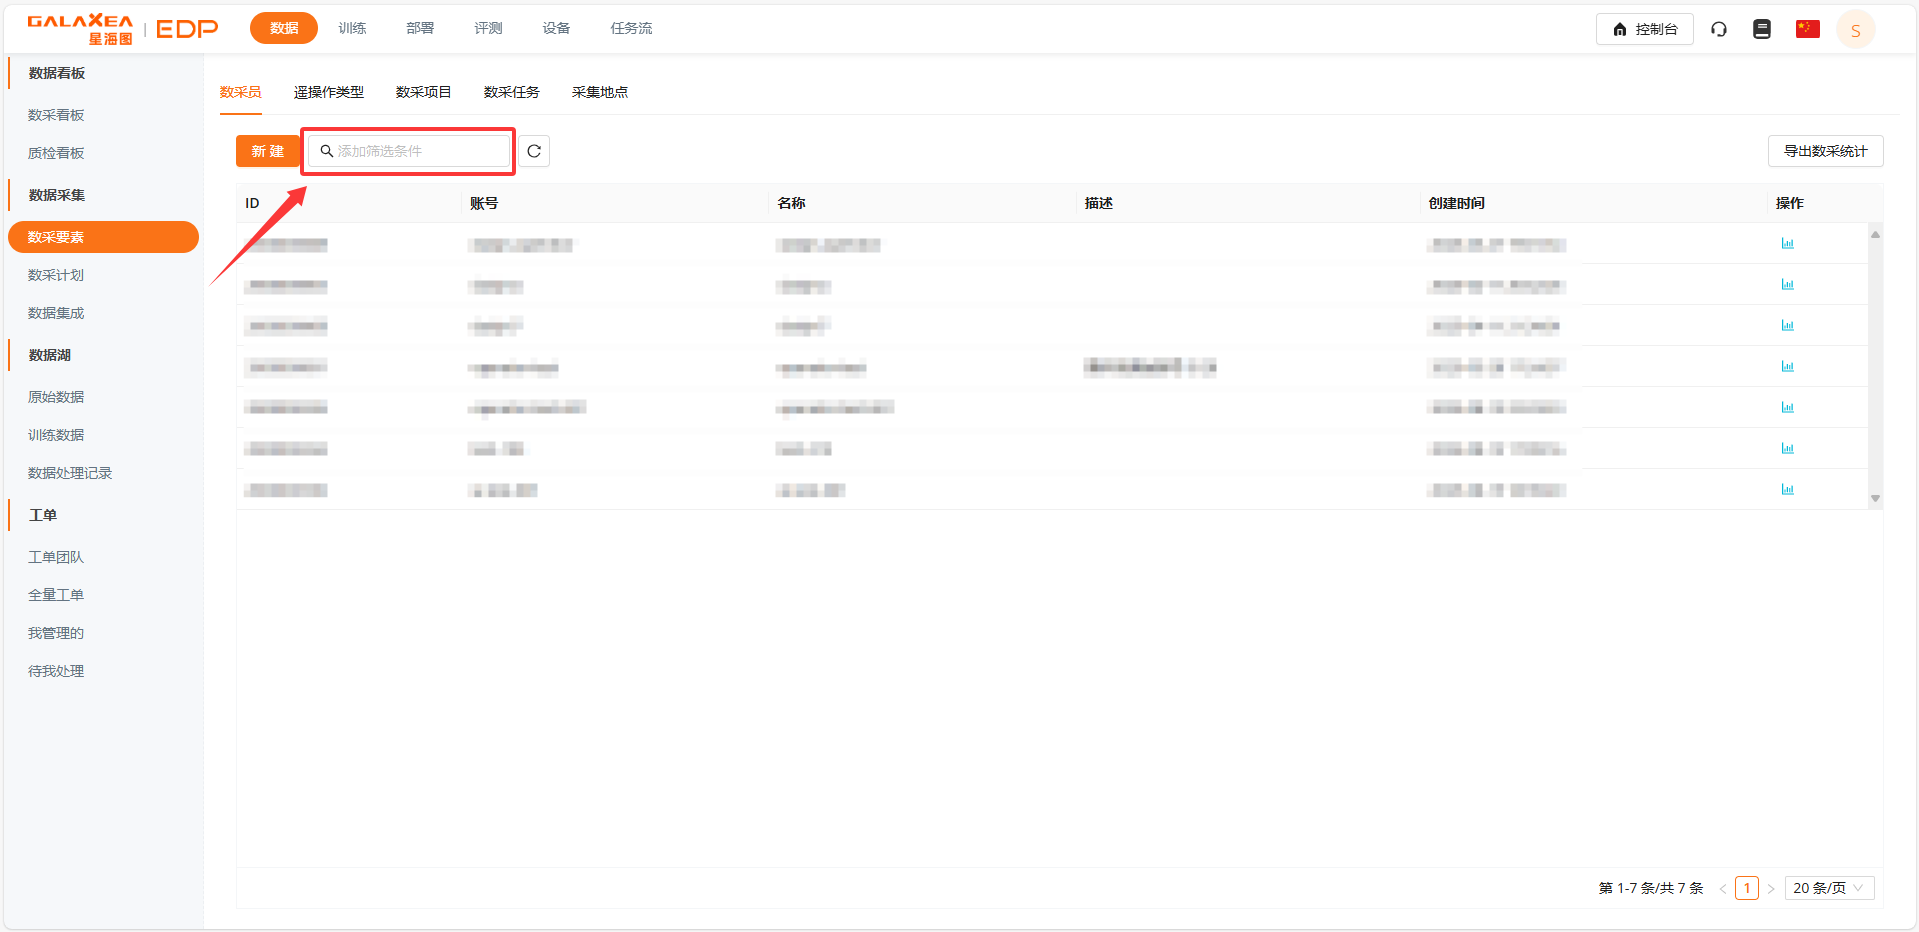Open the 控制台 console button
Screen dimensions: 1919x932
(x=1644, y=29)
